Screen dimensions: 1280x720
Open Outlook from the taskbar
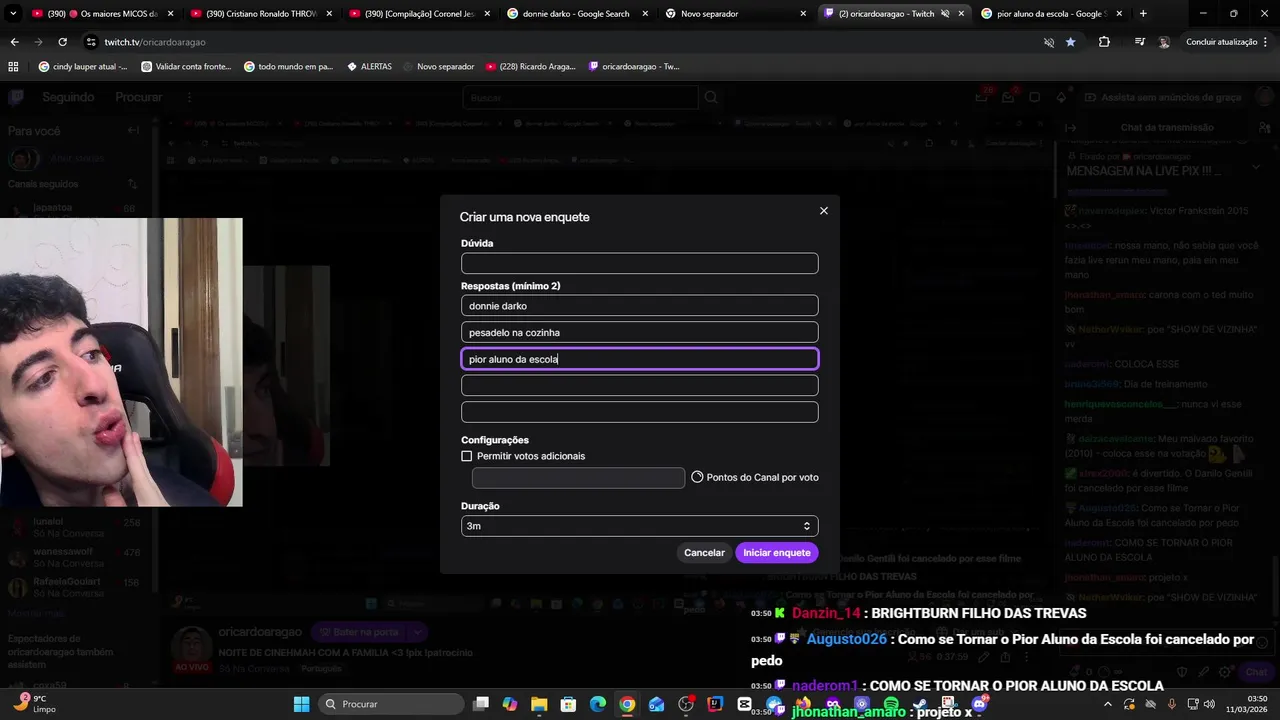pos(656,704)
